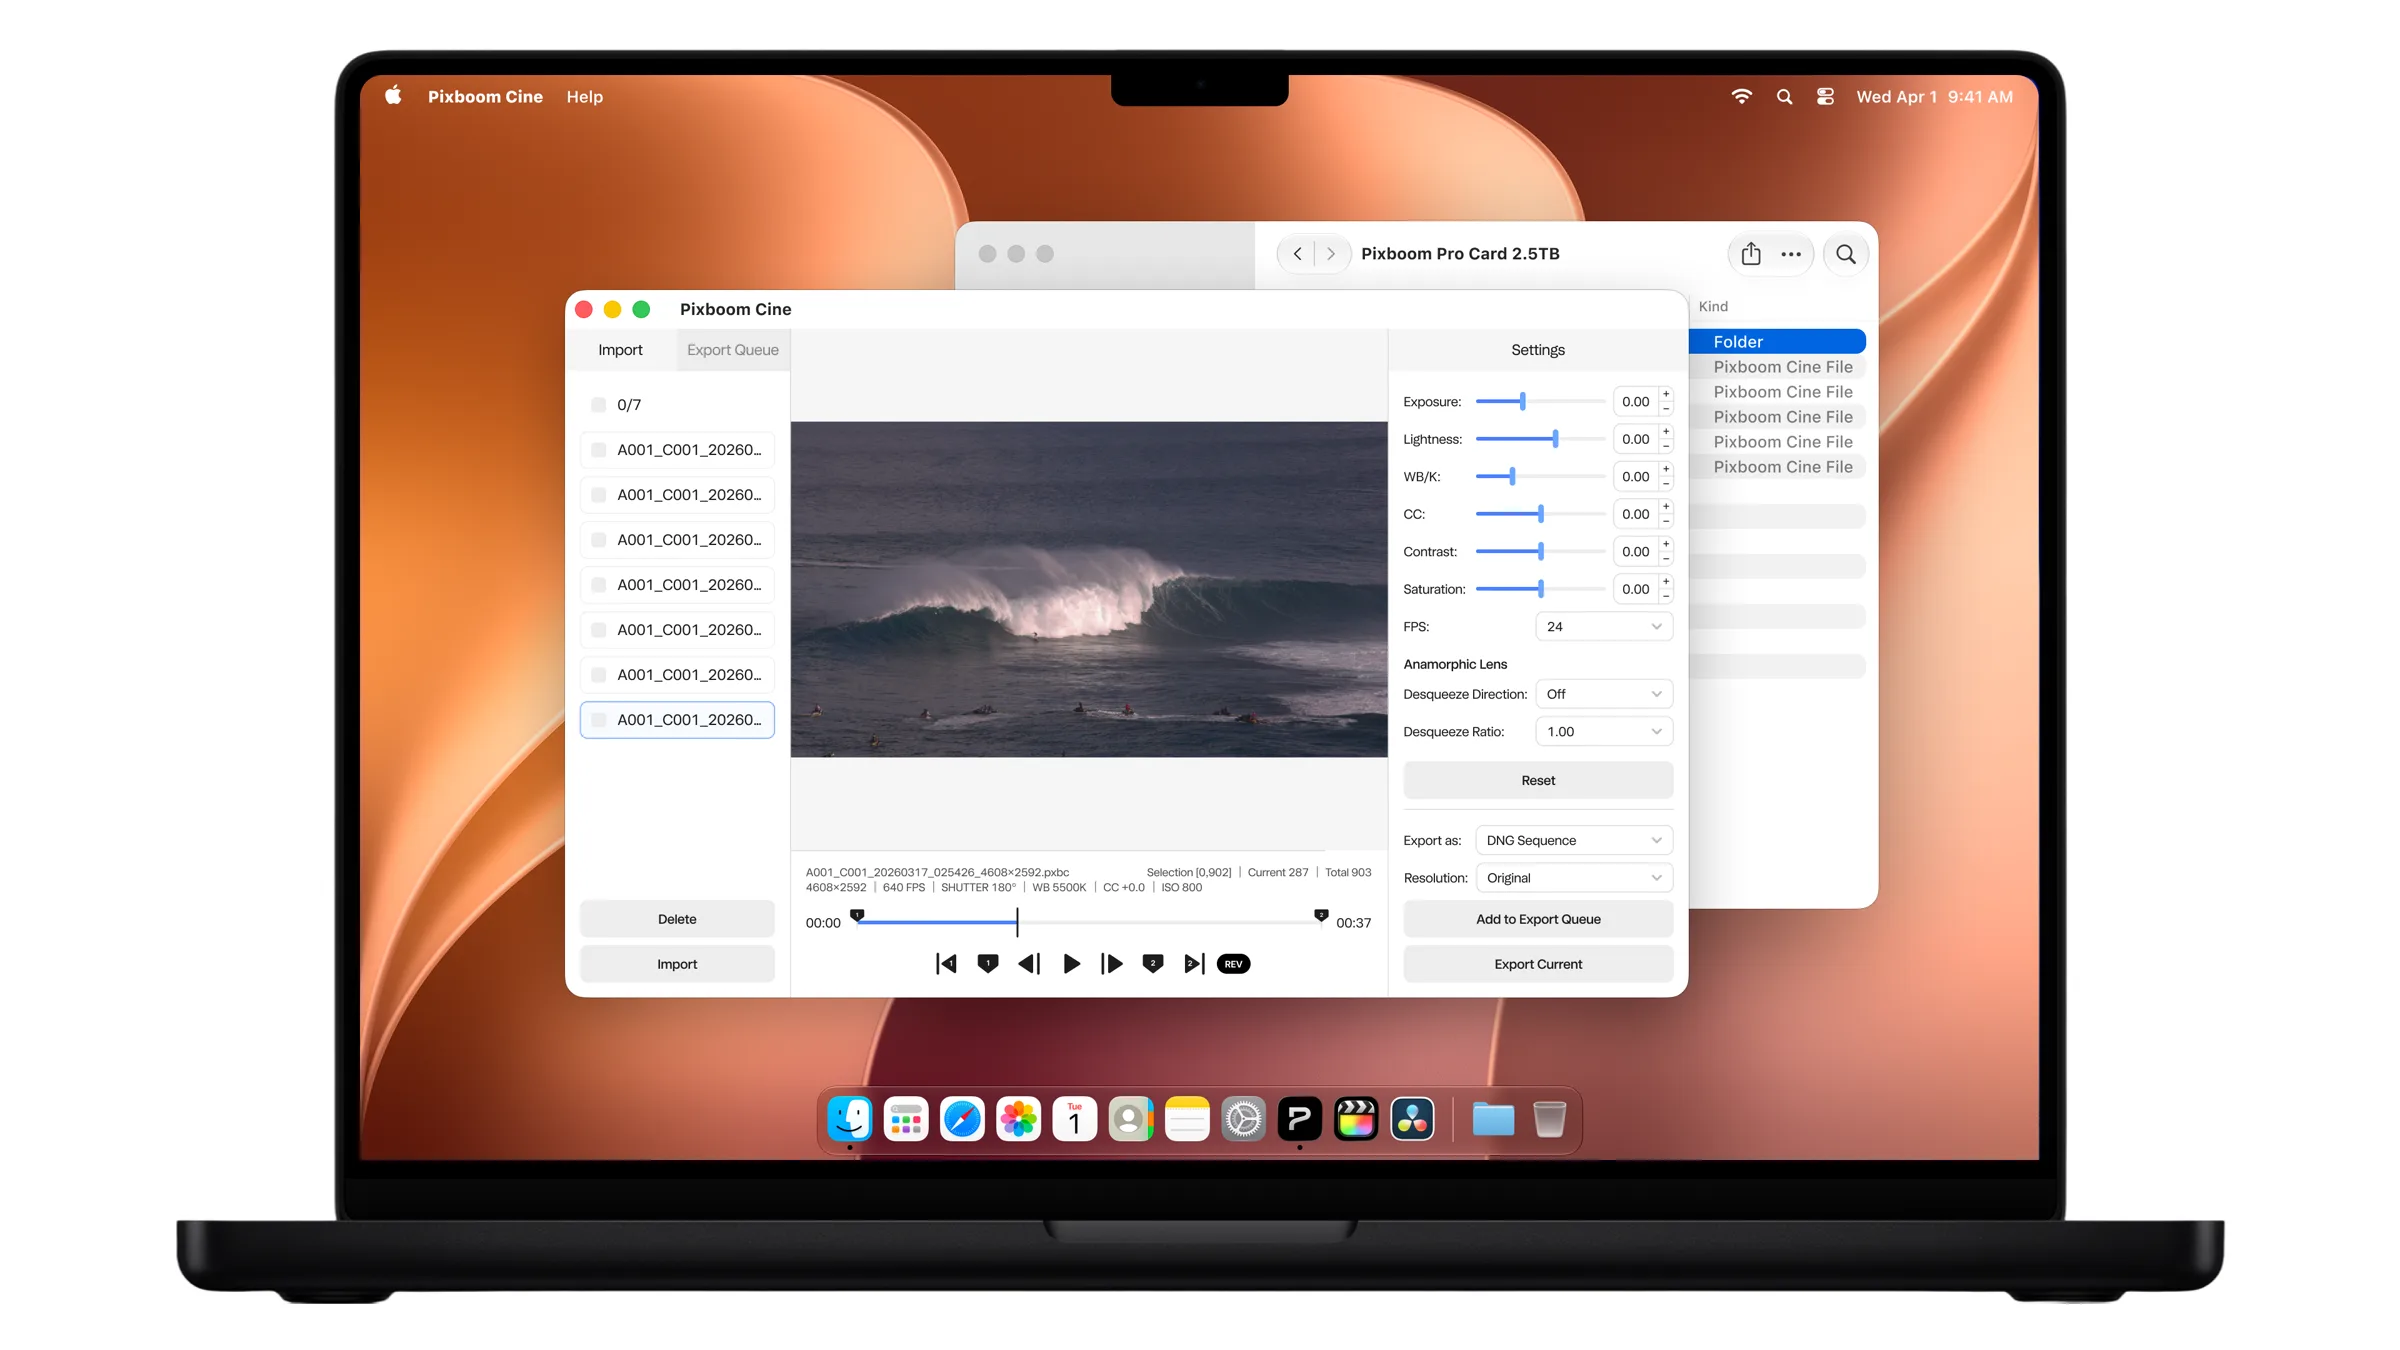Check the highlighted last clip's checkbox
The height and width of the screenshot is (1350, 2400).
click(x=598, y=720)
